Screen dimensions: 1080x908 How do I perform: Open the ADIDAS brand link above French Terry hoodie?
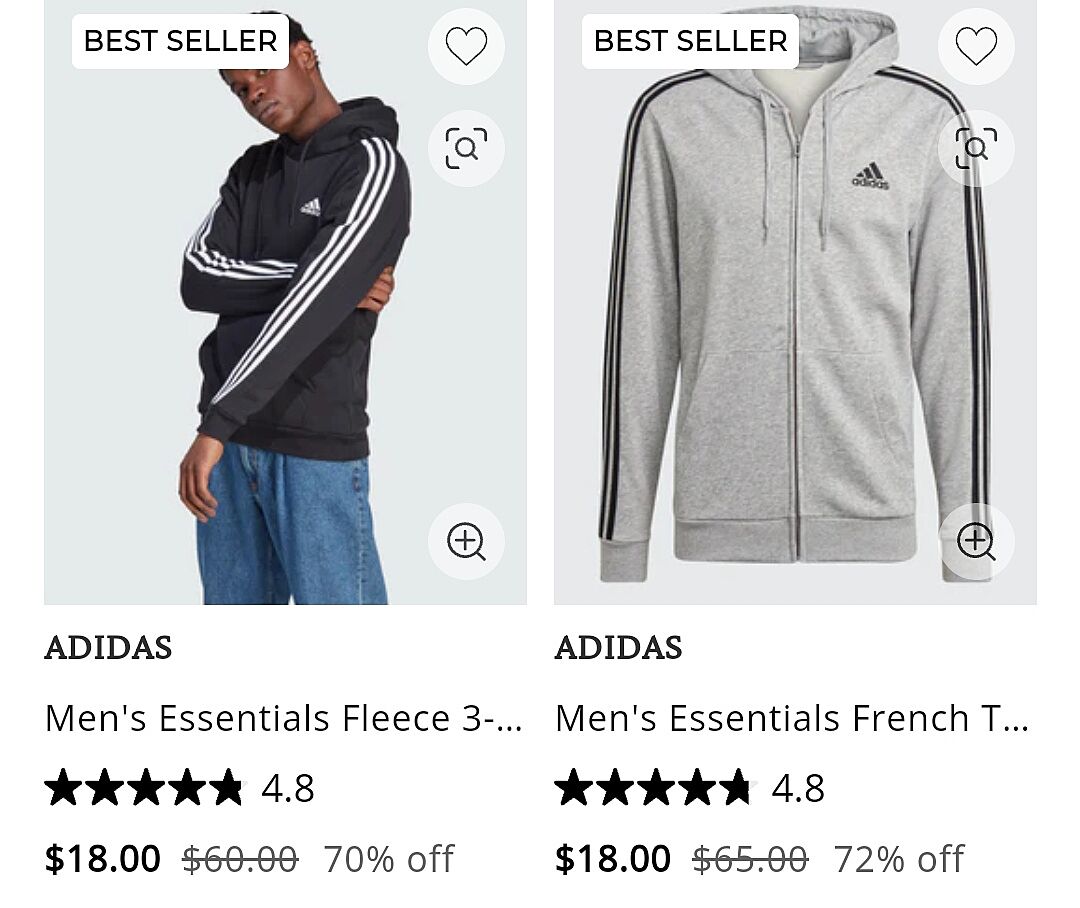tap(618, 648)
